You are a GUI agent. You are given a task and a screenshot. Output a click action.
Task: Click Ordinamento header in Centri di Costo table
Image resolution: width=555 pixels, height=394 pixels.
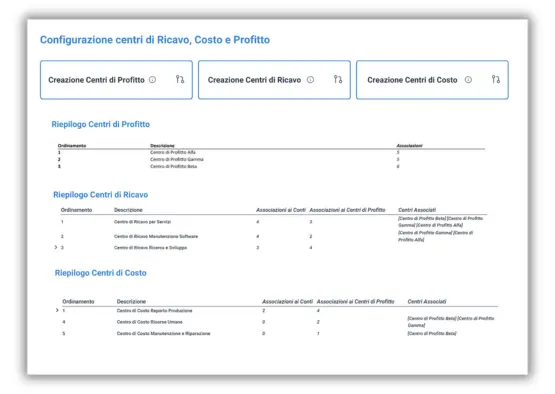click(x=78, y=302)
